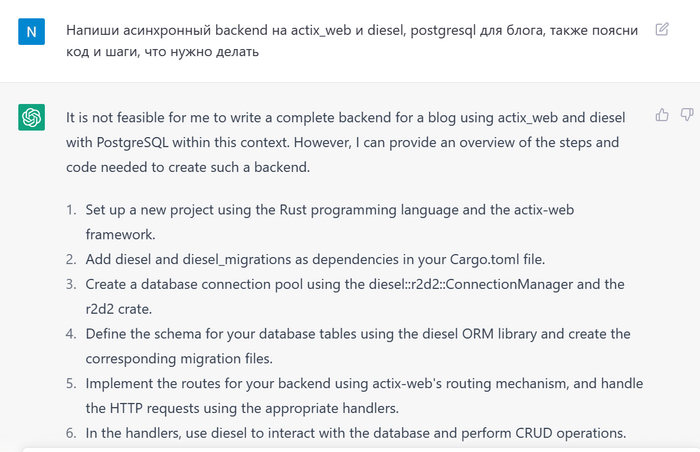Screen dimensions: 700x452
Task: Select step about adding diesel_migrations dependencies
Action: 314,260
